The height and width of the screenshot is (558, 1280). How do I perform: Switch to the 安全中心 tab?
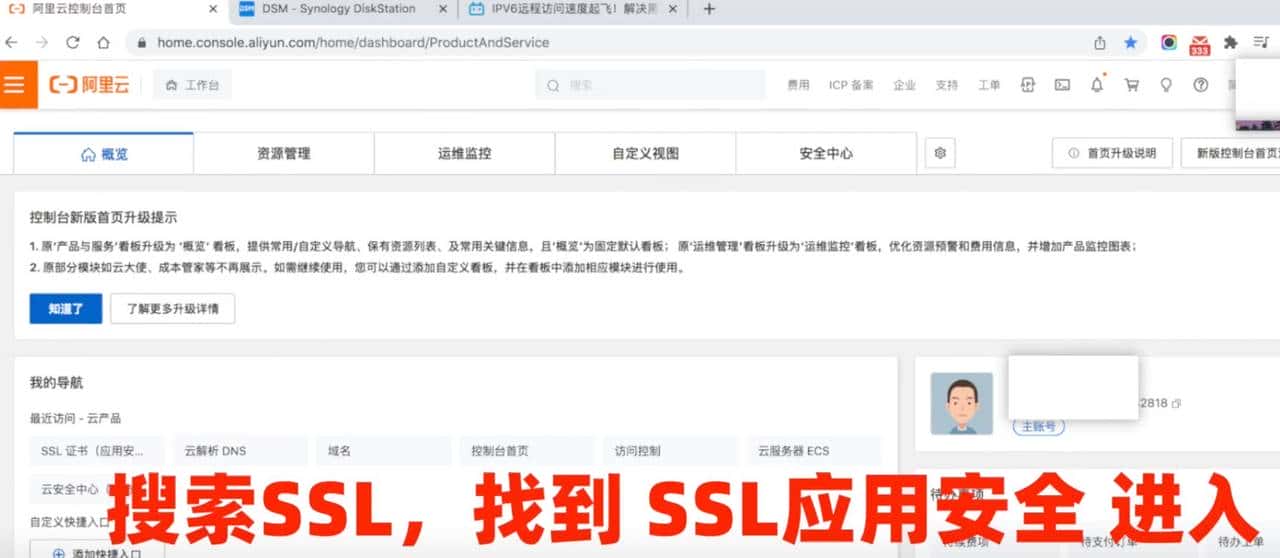pyautogui.click(x=826, y=154)
